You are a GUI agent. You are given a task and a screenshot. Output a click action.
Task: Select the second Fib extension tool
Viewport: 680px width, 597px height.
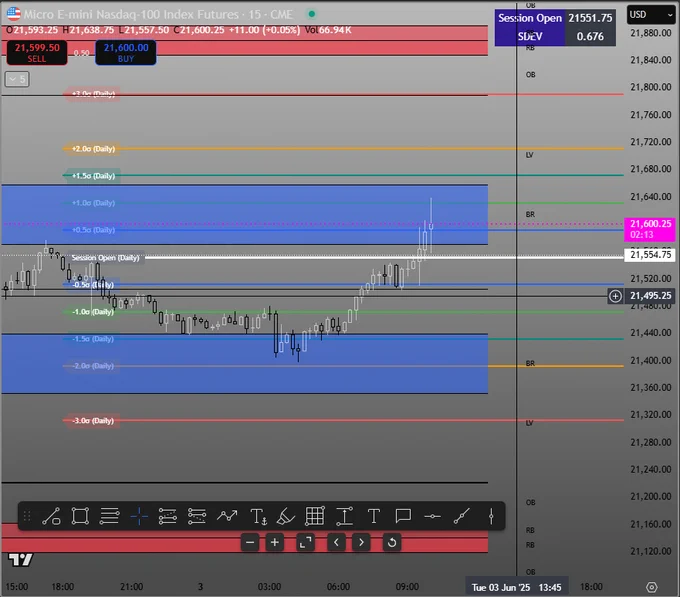[197, 516]
